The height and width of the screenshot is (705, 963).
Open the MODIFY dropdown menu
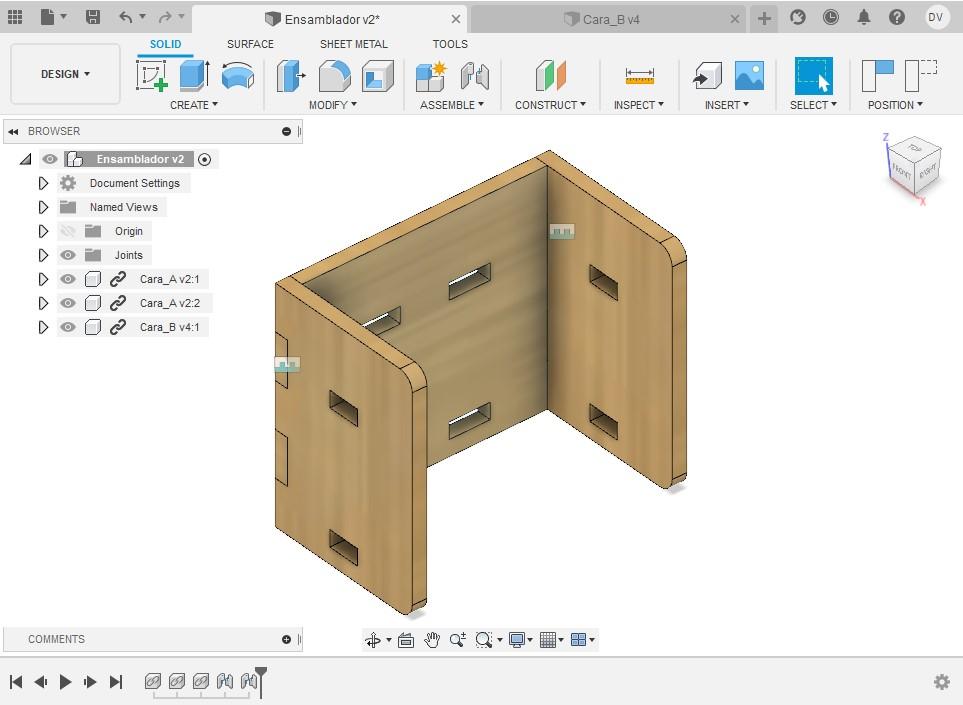click(x=332, y=105)
